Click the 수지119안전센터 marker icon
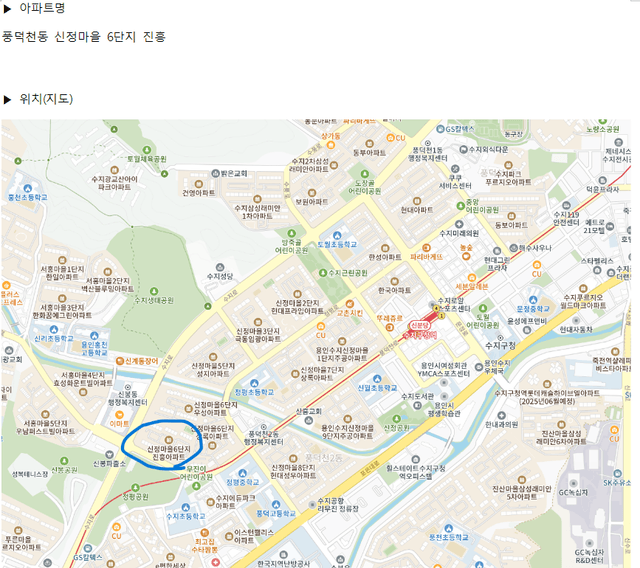 (x=566, y=205)
